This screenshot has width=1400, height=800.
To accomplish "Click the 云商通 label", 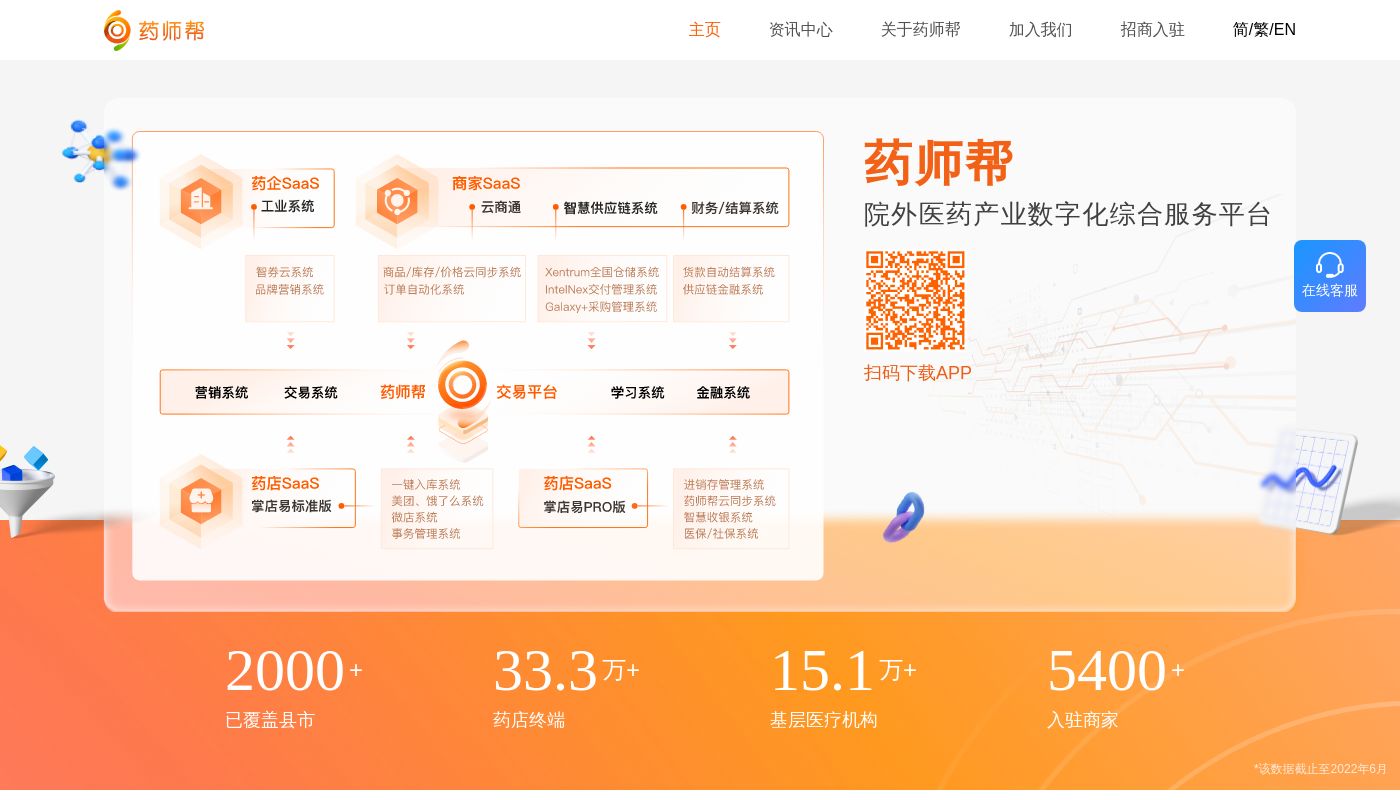I will click(x=501, y=207).
